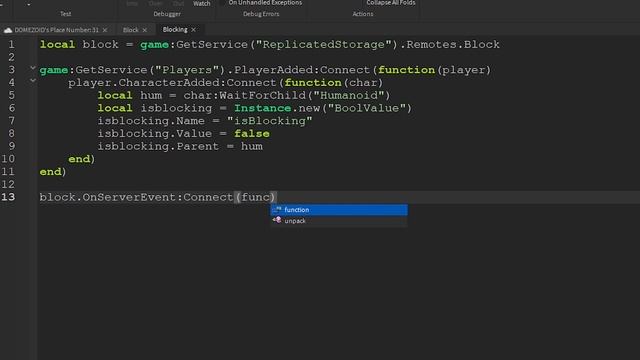The height and width of the screenshot is (360, 640).
Task: Click Collapse All Folds
Action: tap(391, 2)
